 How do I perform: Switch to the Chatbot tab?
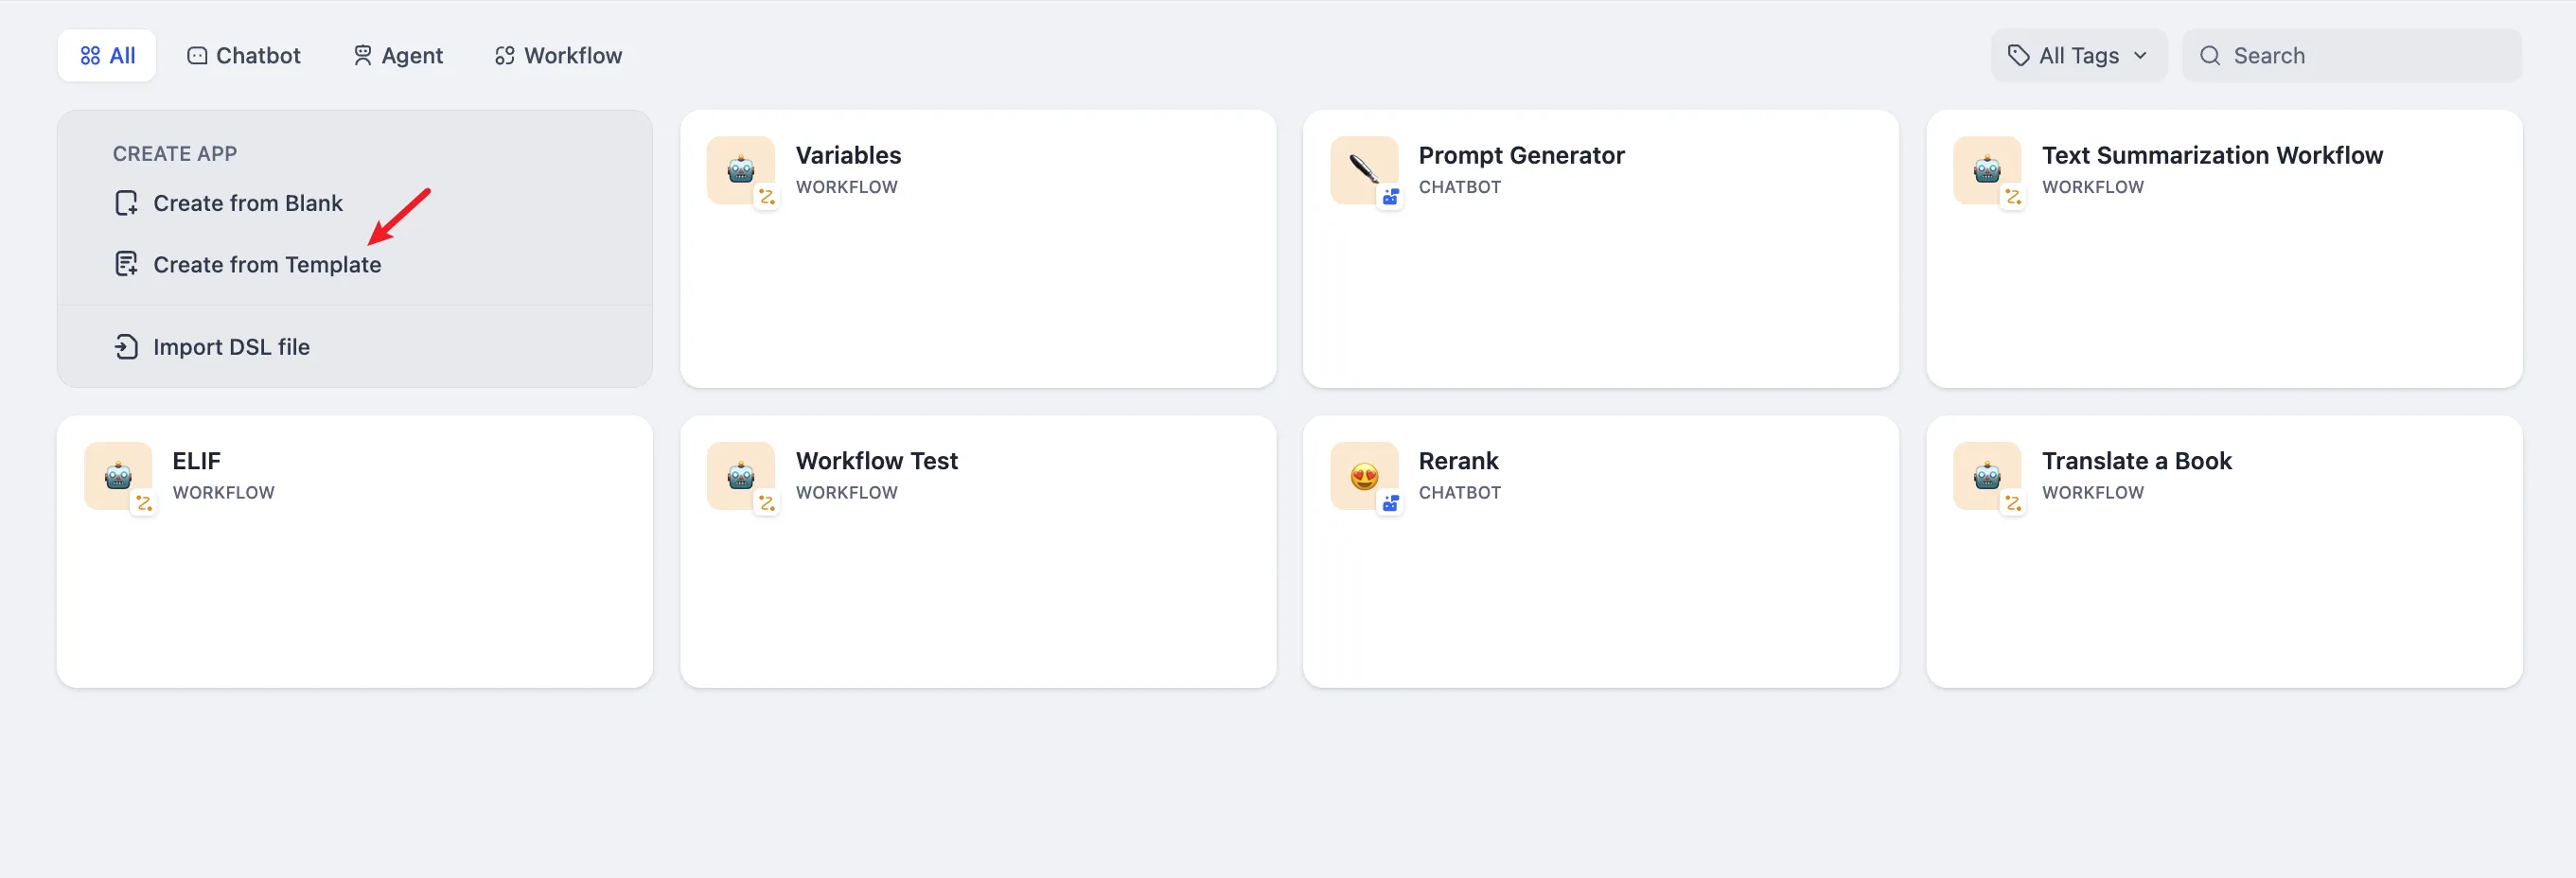tap(244, 56)
